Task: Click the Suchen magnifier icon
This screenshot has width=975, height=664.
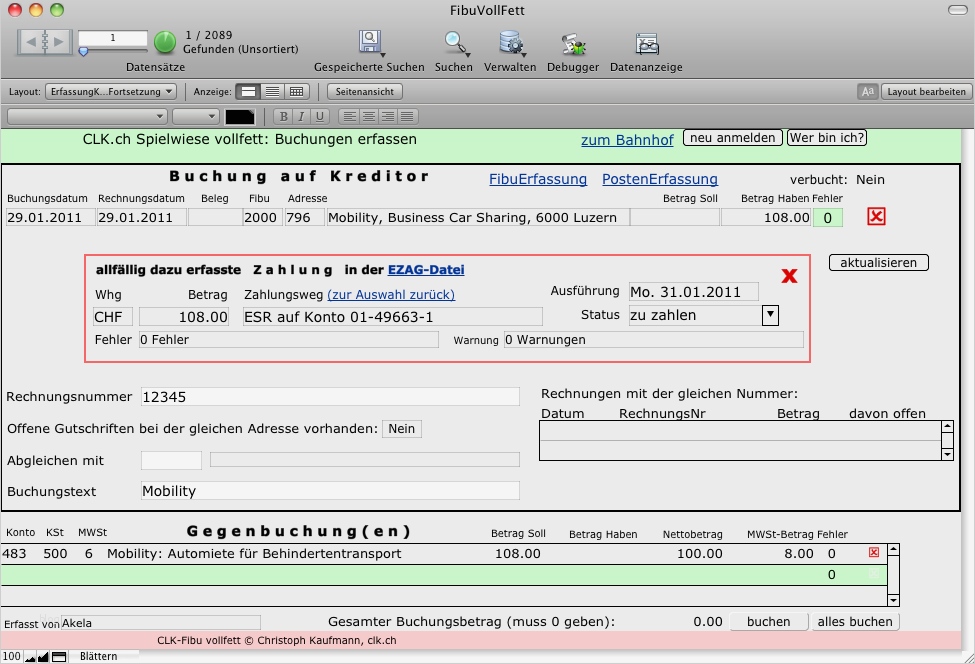Action: tap(456, 43)
